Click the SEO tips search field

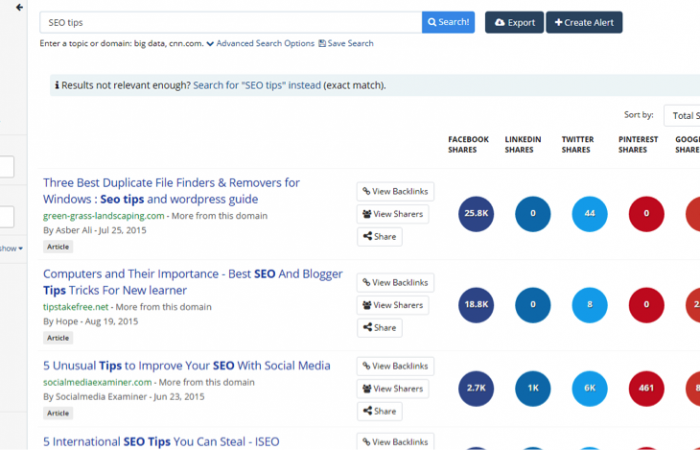[230, 22]
